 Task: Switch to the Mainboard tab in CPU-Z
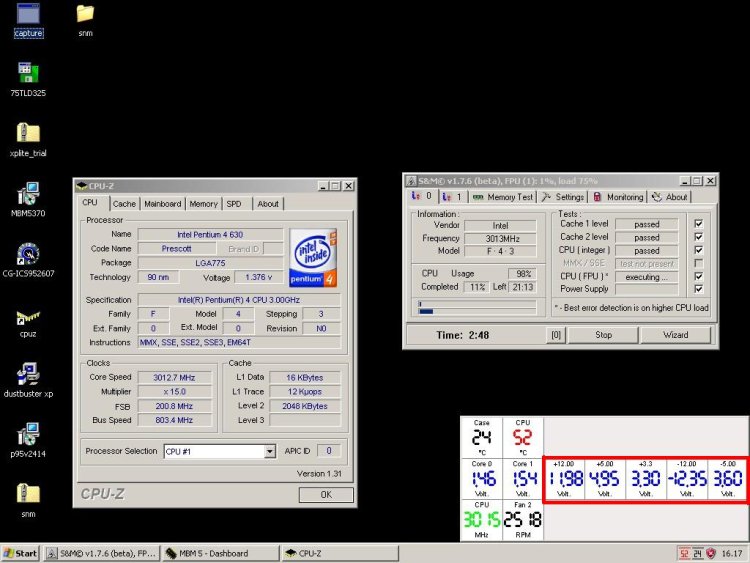pyautogui.click(x=162, y=204)
